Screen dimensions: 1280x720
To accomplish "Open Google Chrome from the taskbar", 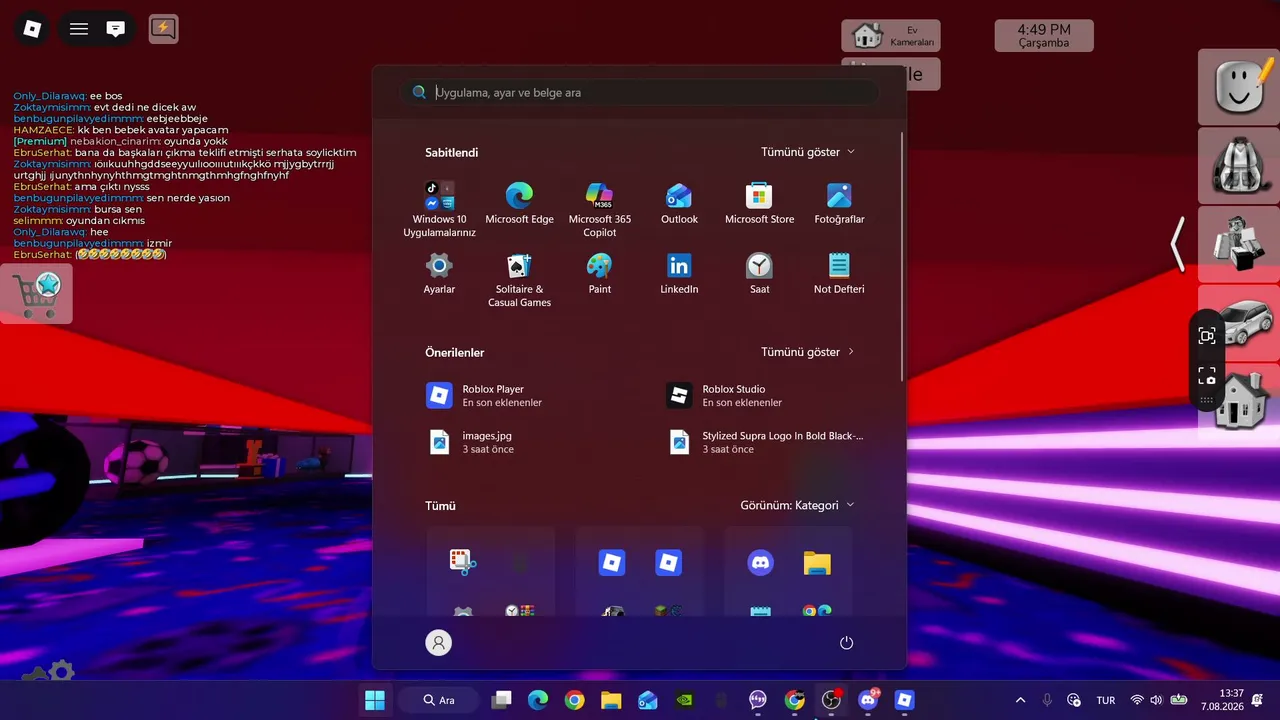I will tap(574, 700).
